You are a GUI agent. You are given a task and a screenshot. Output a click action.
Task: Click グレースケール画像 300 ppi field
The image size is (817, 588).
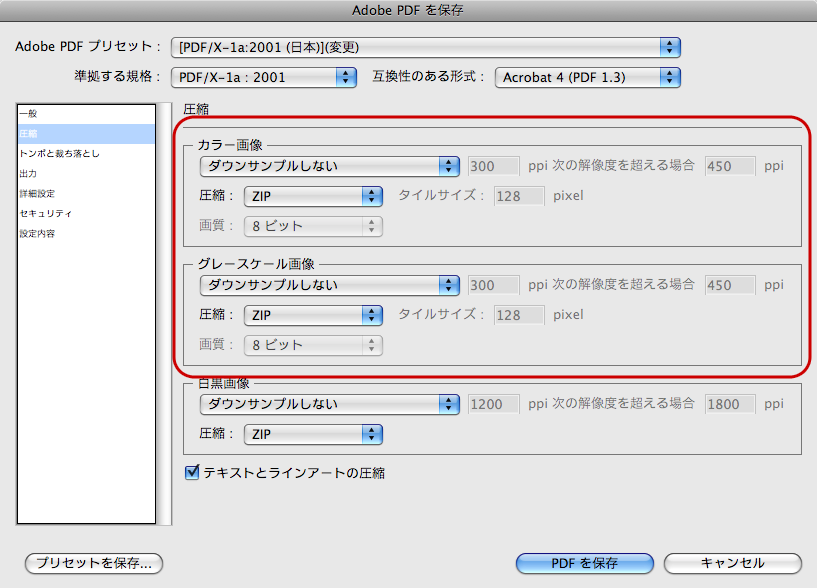tap(493, 285)
